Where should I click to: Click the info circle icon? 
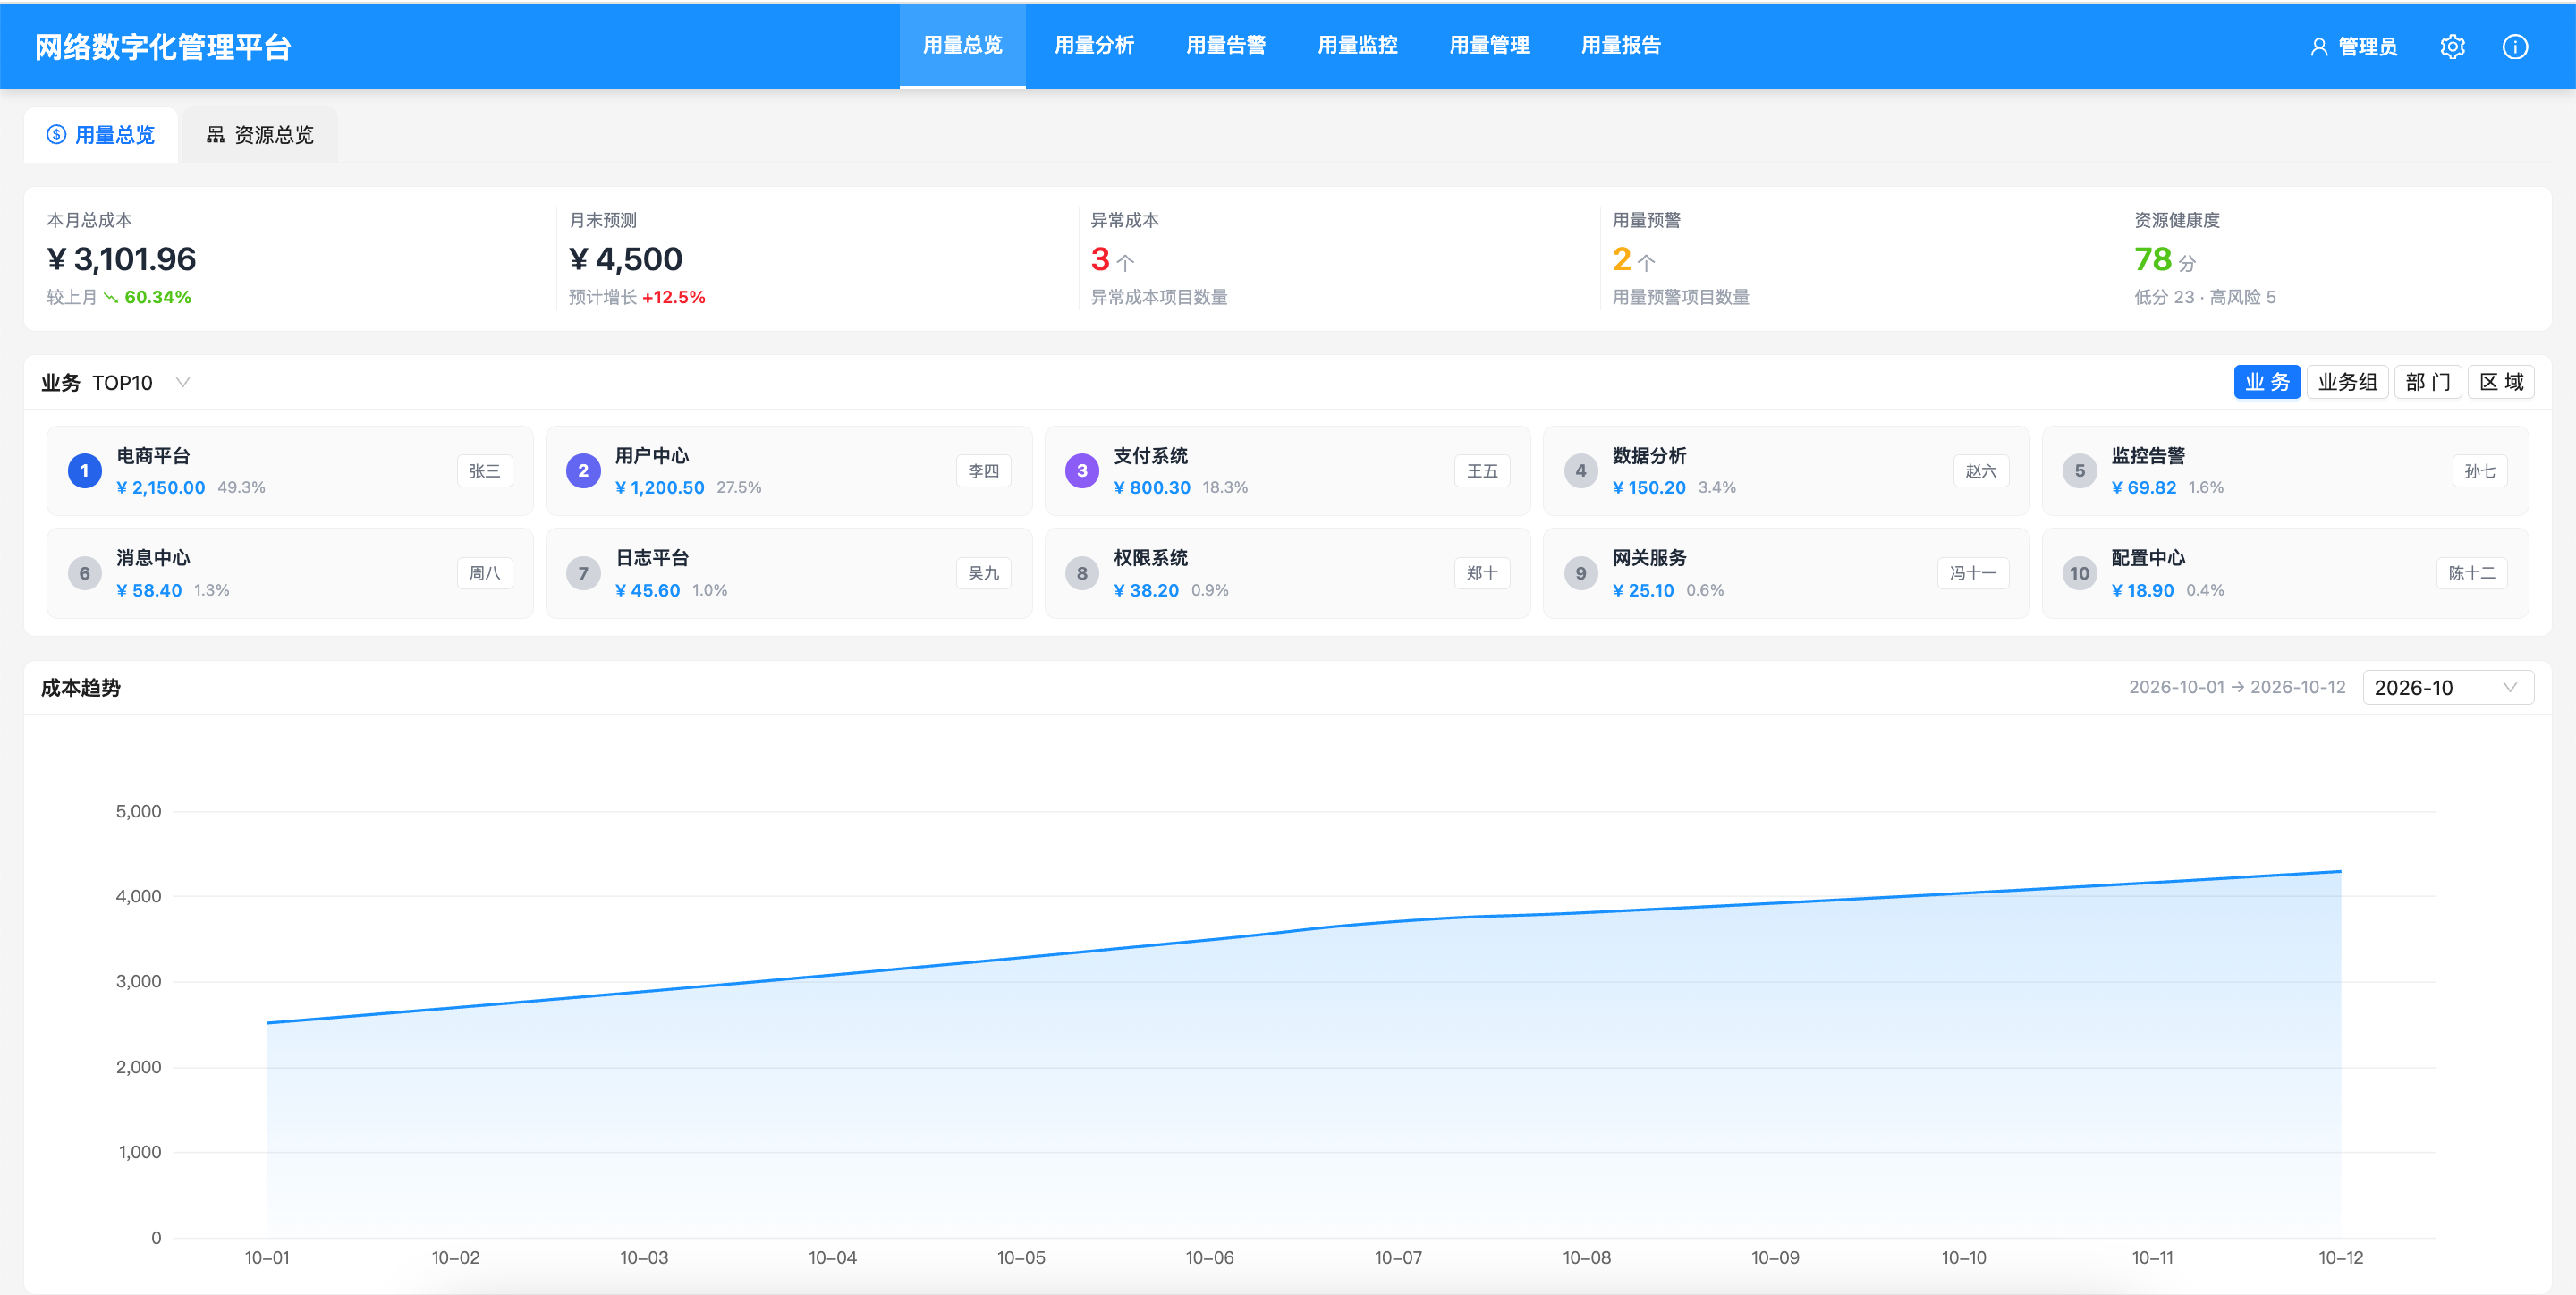2515,47
